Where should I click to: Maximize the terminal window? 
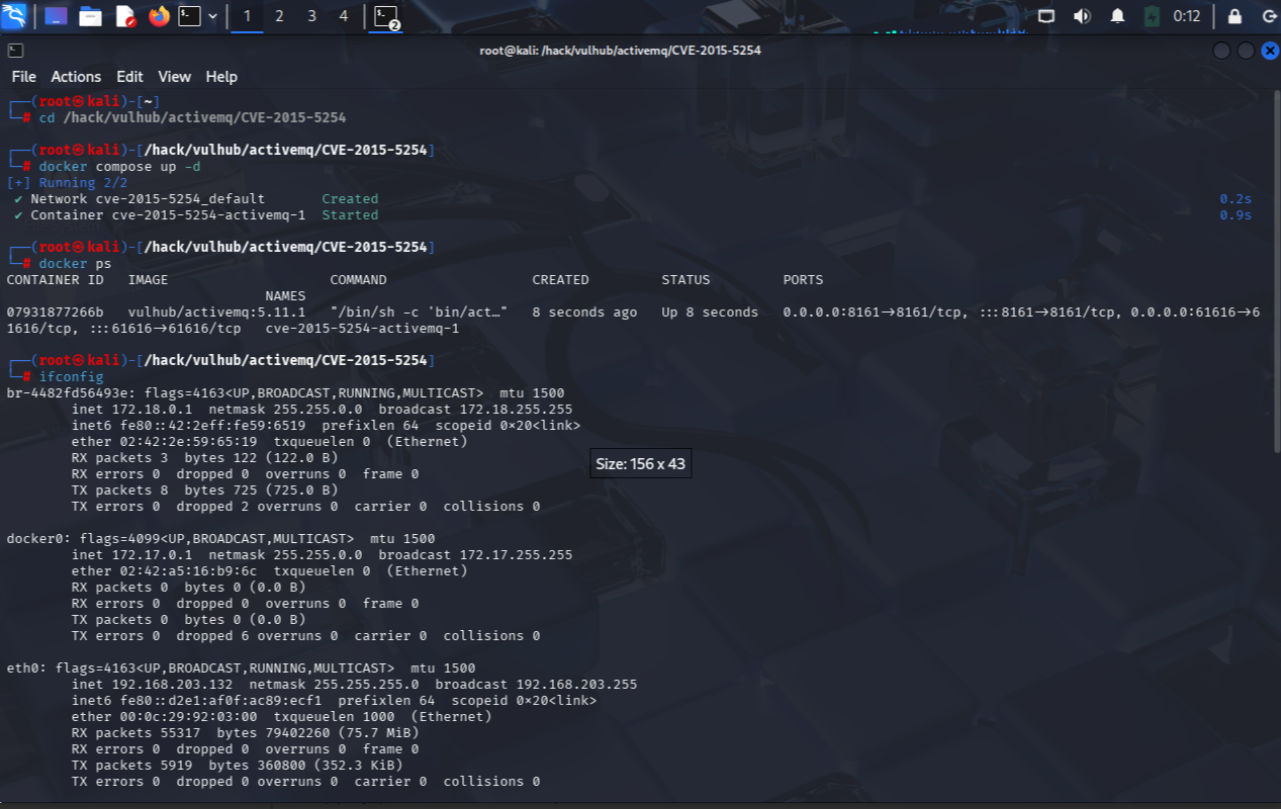[1246, 51]
